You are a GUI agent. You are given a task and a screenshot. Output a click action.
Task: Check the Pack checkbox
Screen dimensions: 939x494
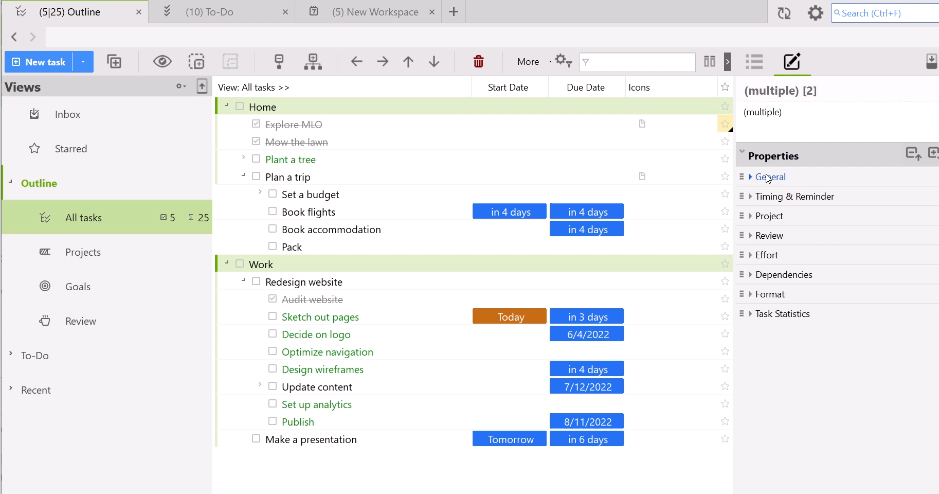tap(272, 246)
